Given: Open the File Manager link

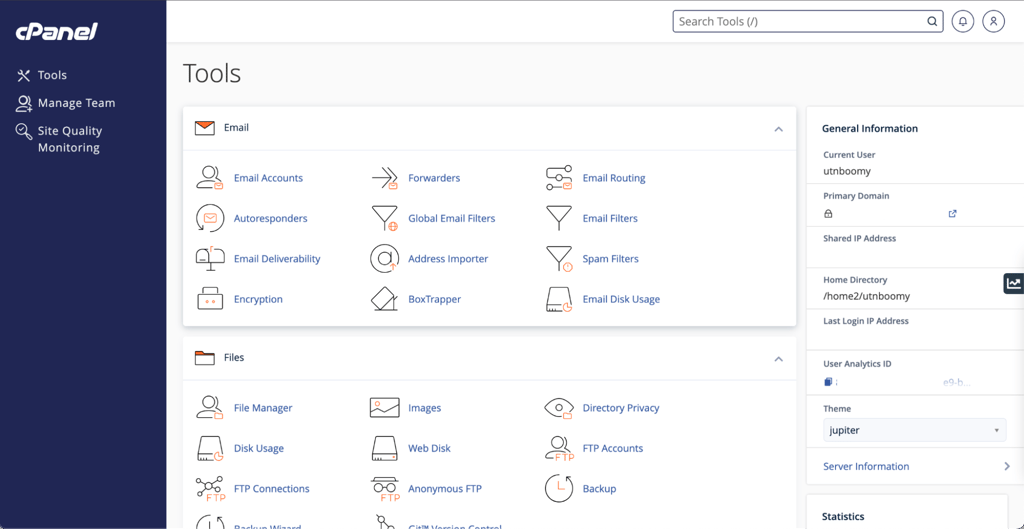Looking at the screenshot, I should coord(263,408).
